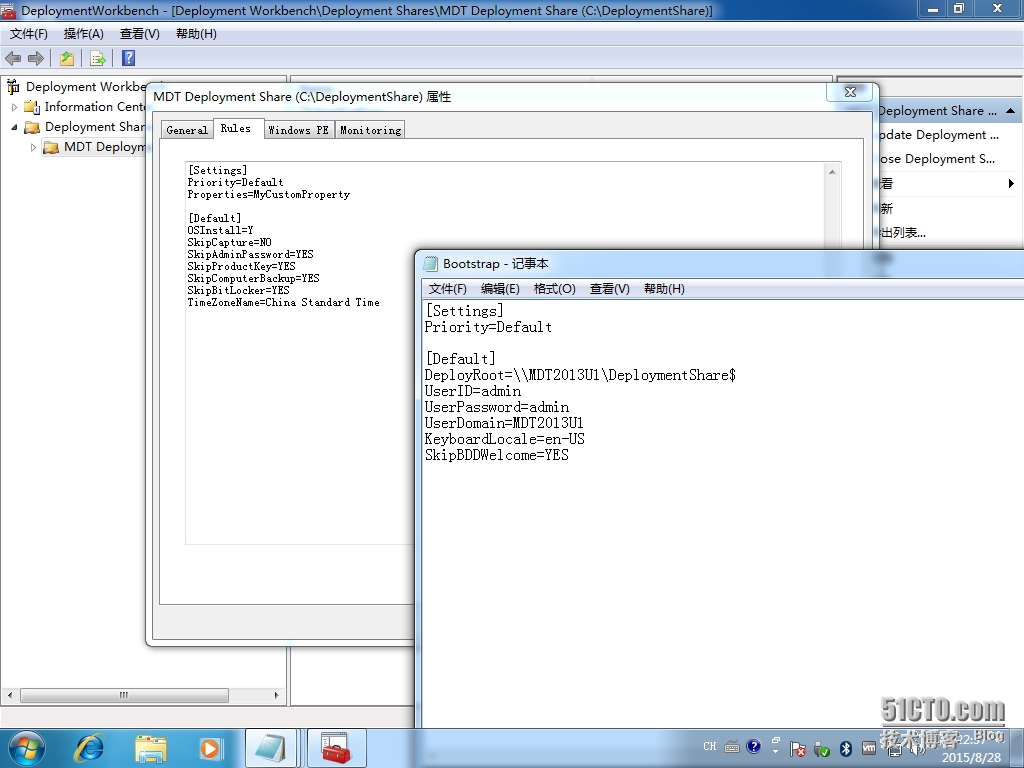The image size is (1024, 768).
Task: Switch to the Deployment Workbench taskbar button
Action: [x=336, y=748]
